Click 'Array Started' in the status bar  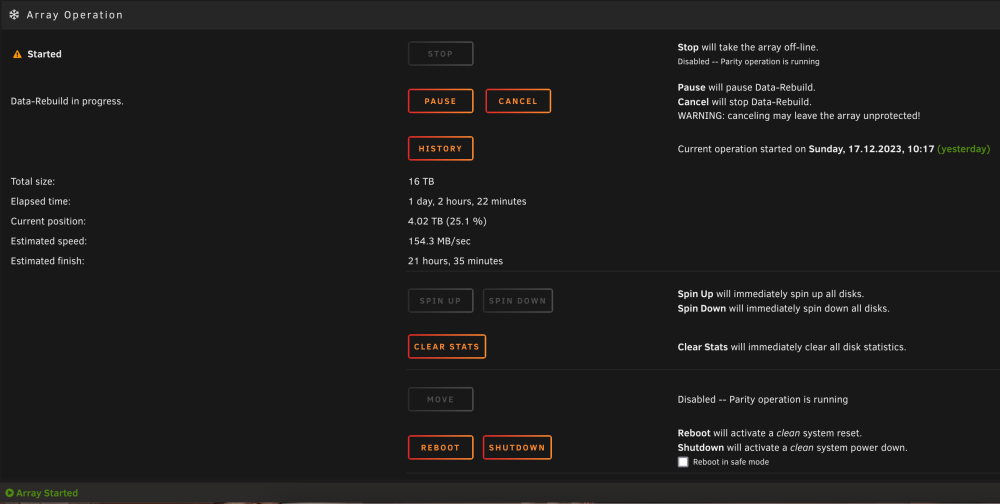point(47,493)
